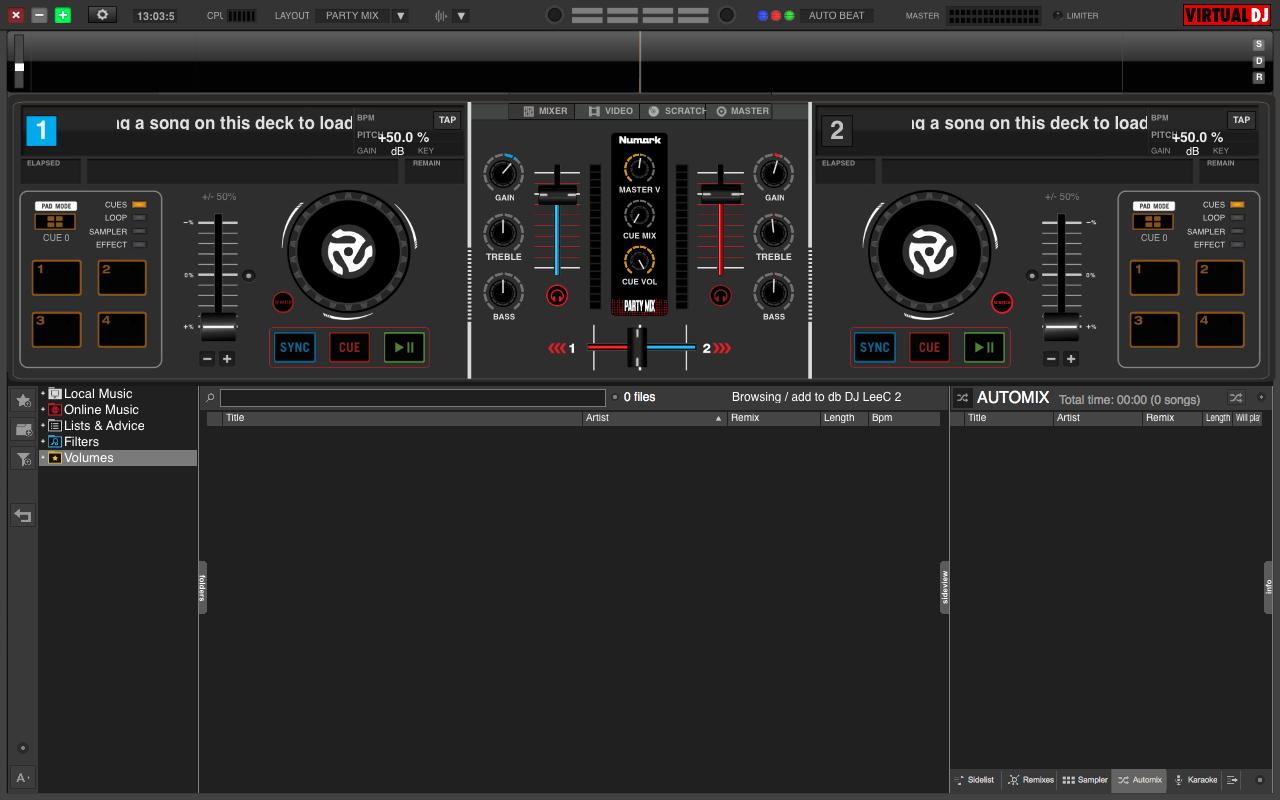Viewport: 1280px width, 800px height.
Task: Click the VirtualDJ logo
Action: point(1227,15)
